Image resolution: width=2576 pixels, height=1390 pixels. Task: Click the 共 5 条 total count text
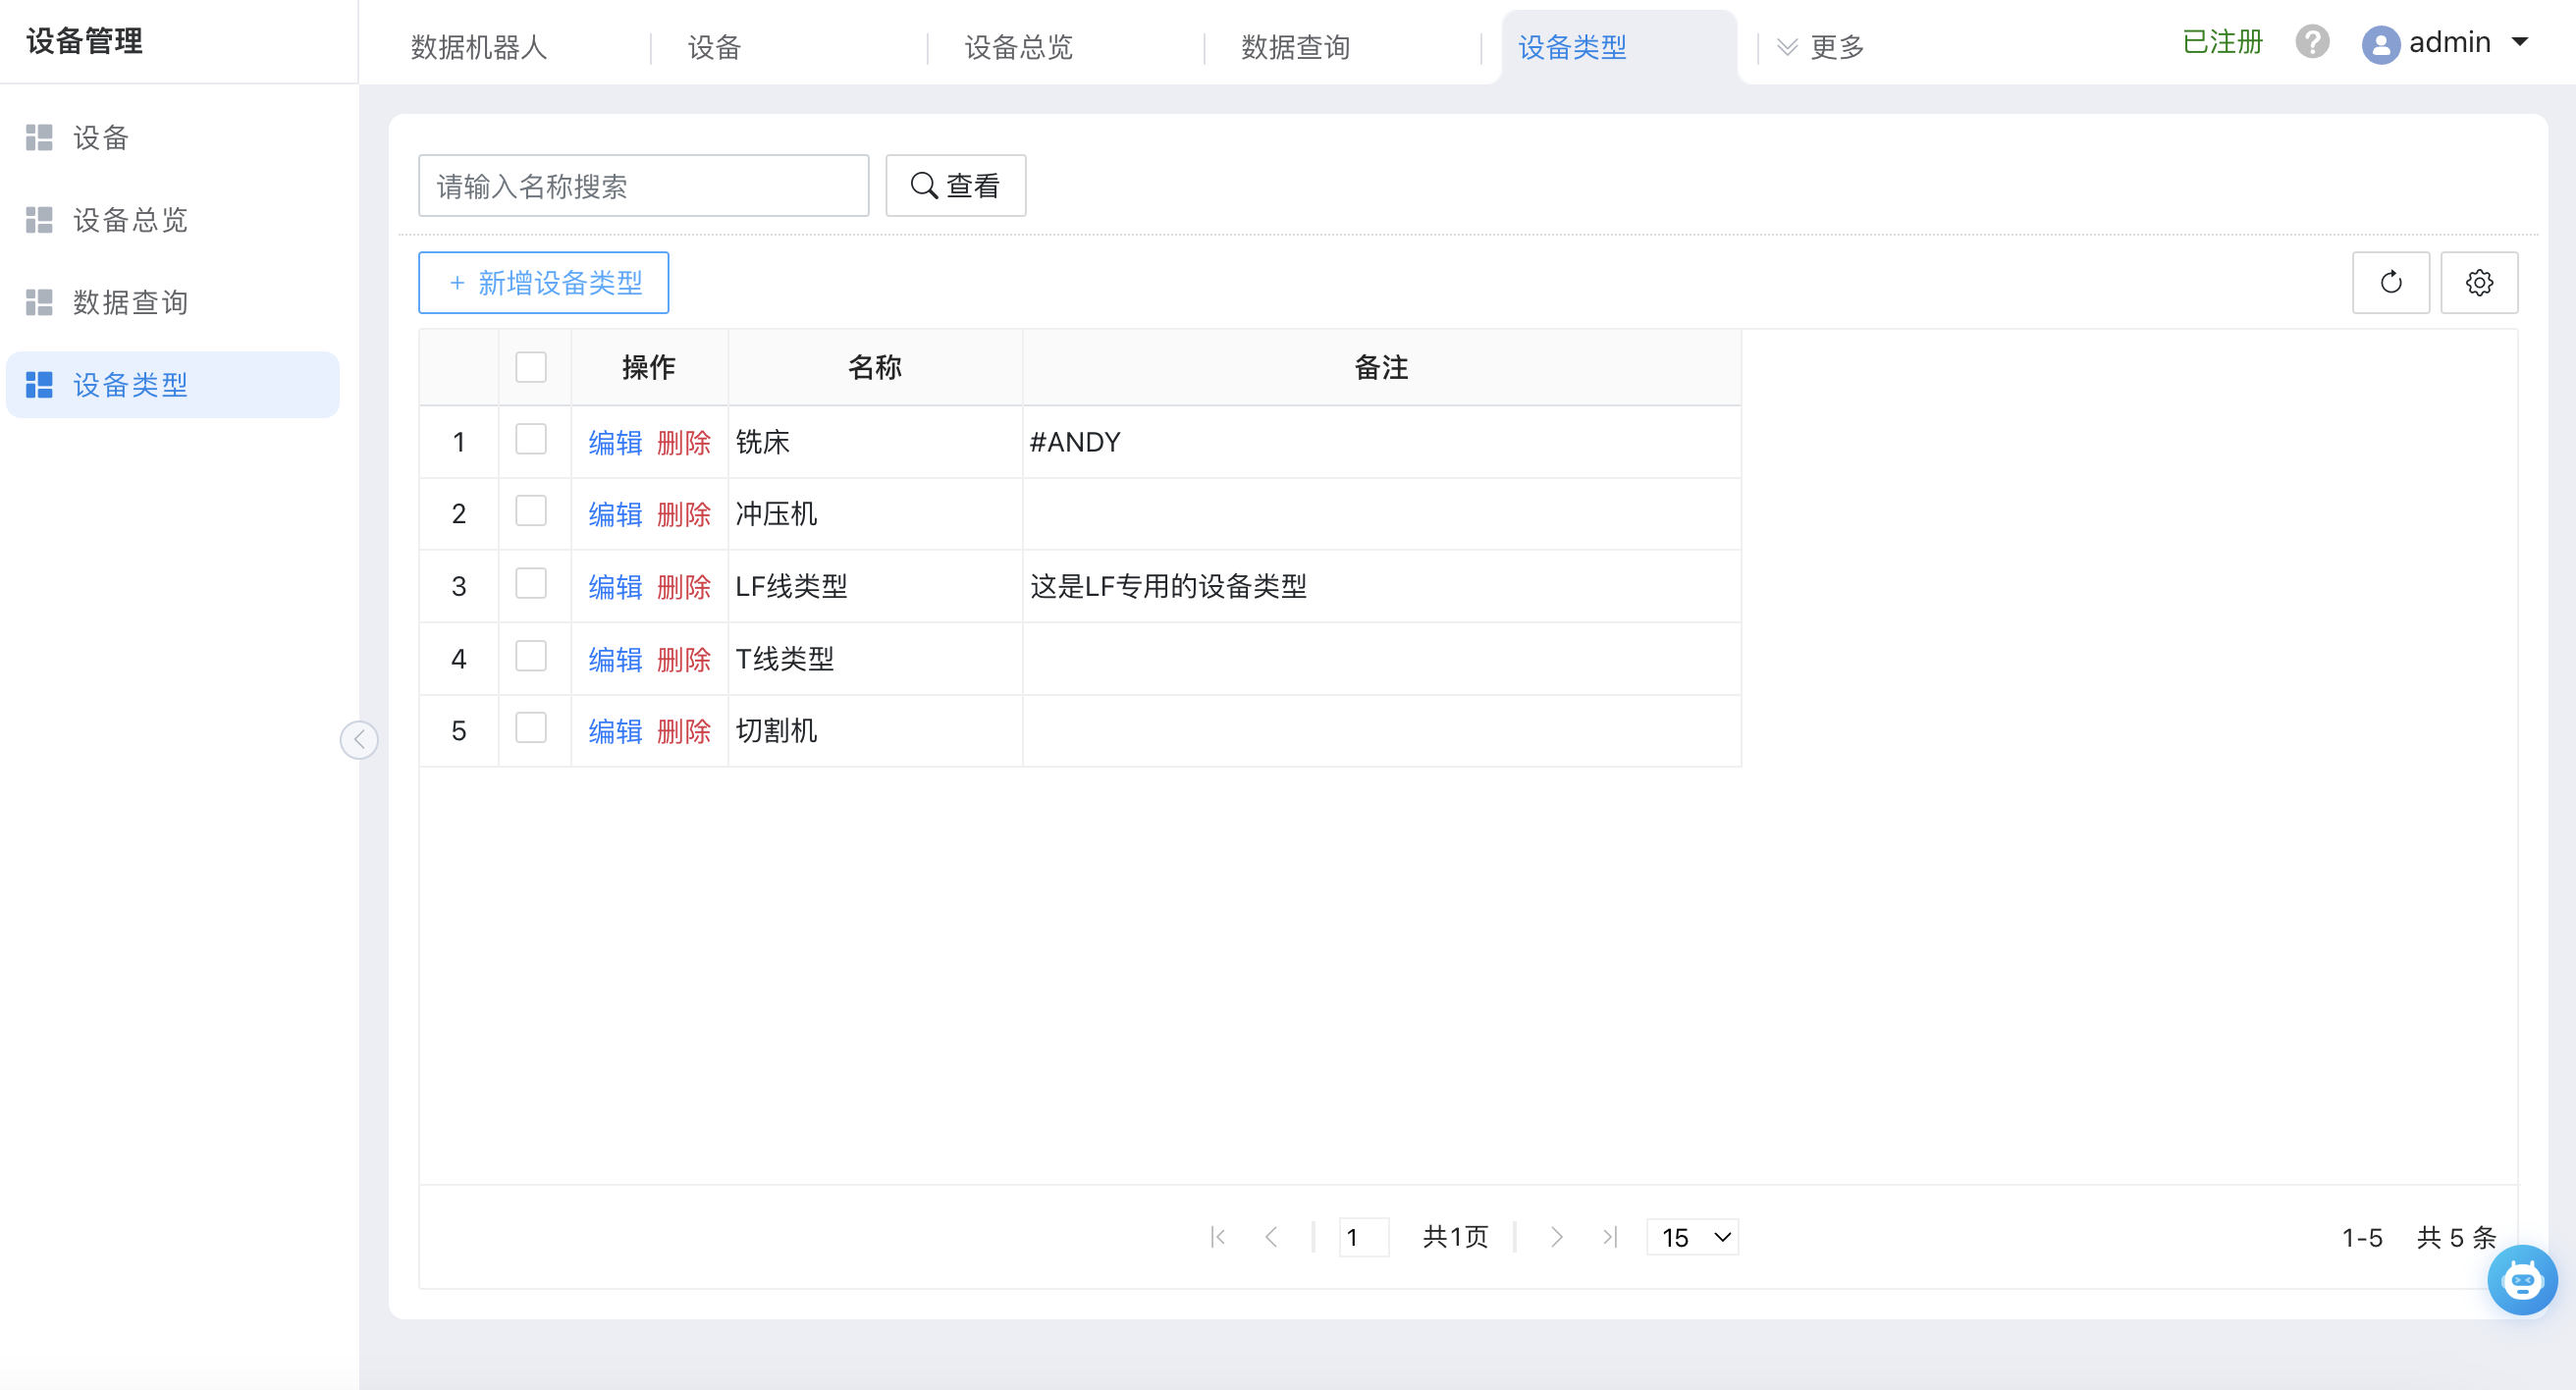2455,1237
